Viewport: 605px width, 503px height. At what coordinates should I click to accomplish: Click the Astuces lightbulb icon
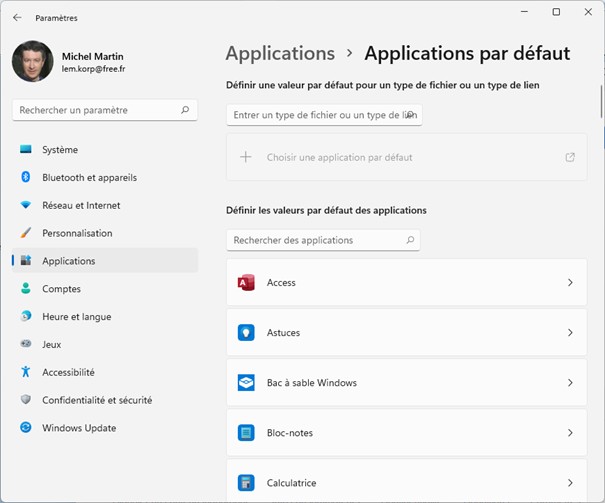tap(246, 333)
